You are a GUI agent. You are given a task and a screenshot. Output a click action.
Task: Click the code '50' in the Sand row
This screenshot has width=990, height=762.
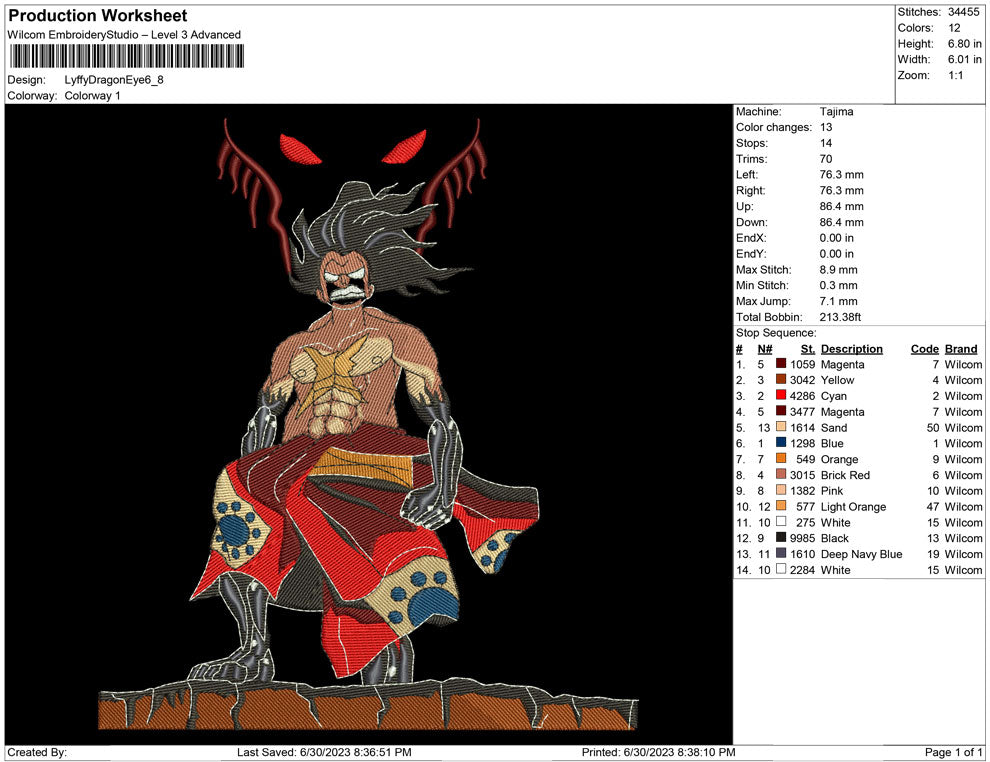point(933,427)
